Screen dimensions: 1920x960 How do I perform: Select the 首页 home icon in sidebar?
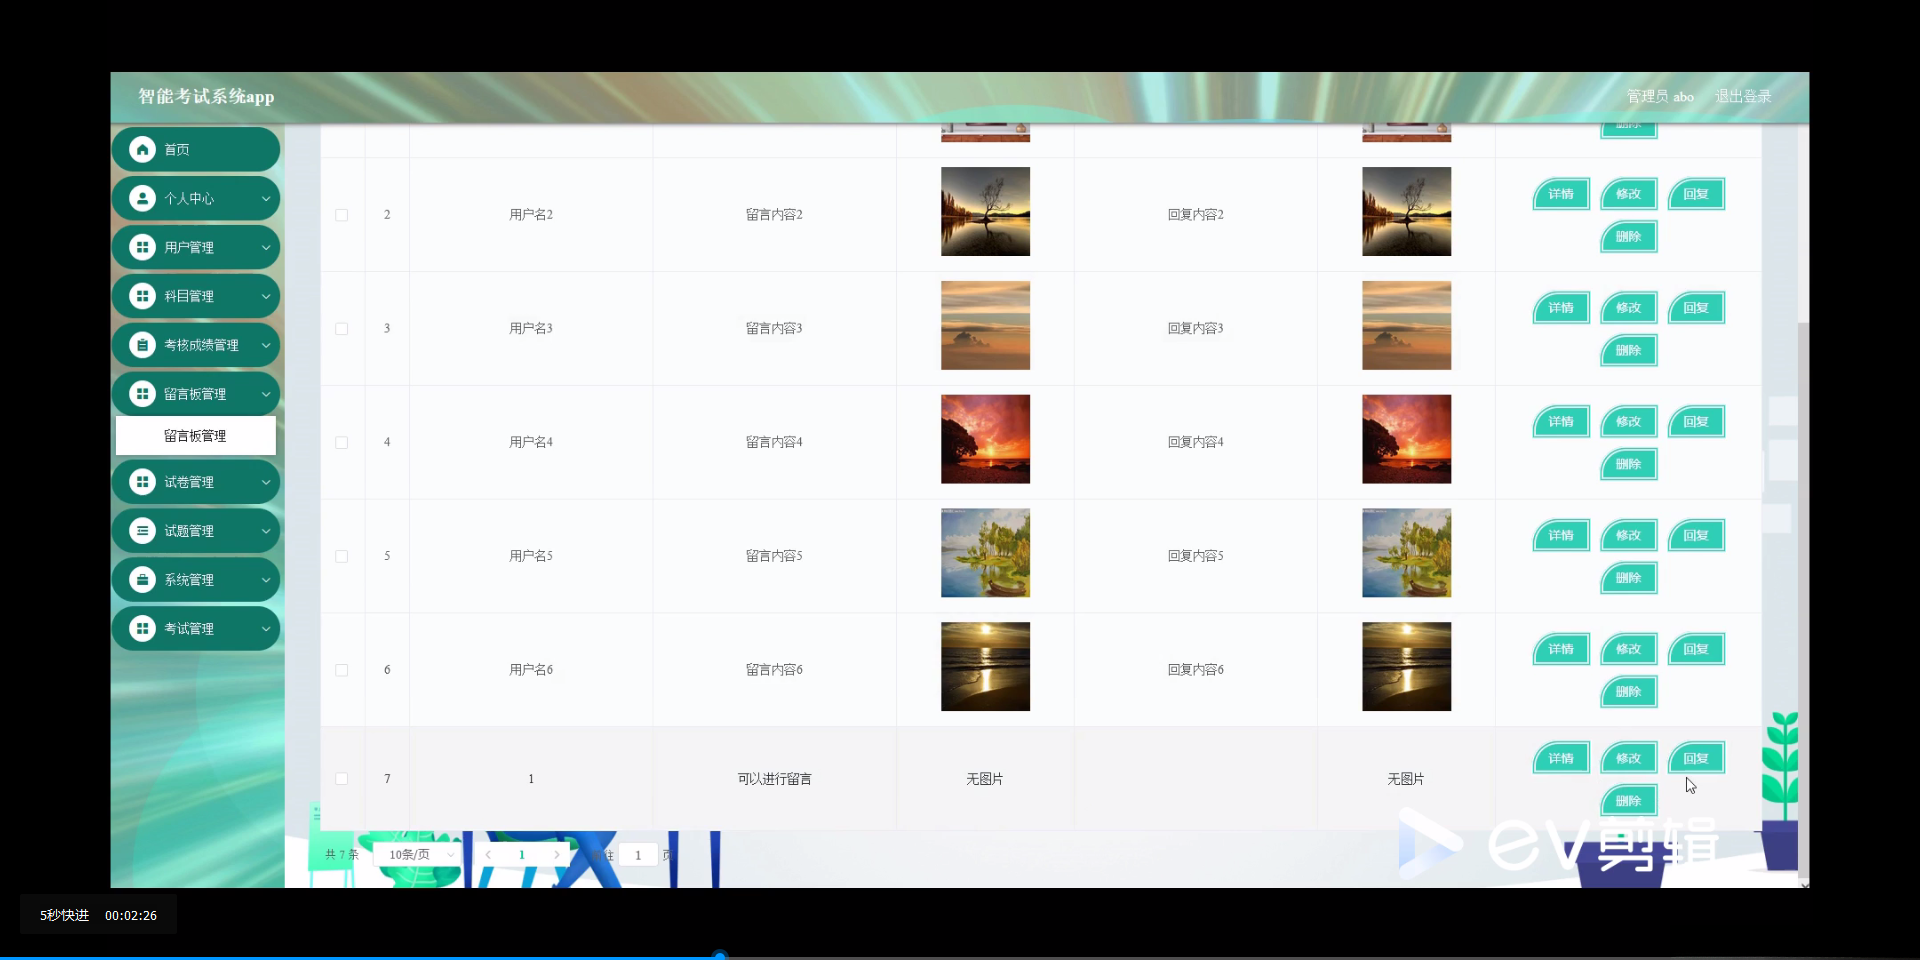click(142, 148)
